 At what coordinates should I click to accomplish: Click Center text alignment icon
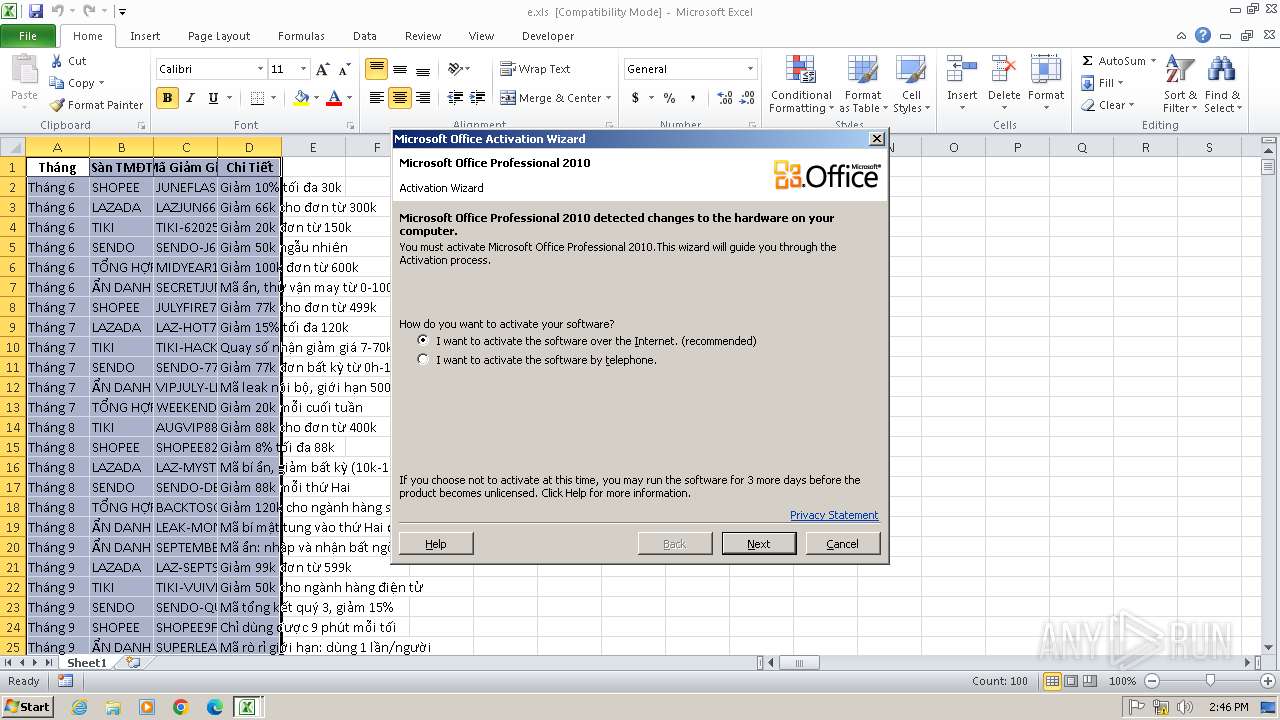point(400,98)
